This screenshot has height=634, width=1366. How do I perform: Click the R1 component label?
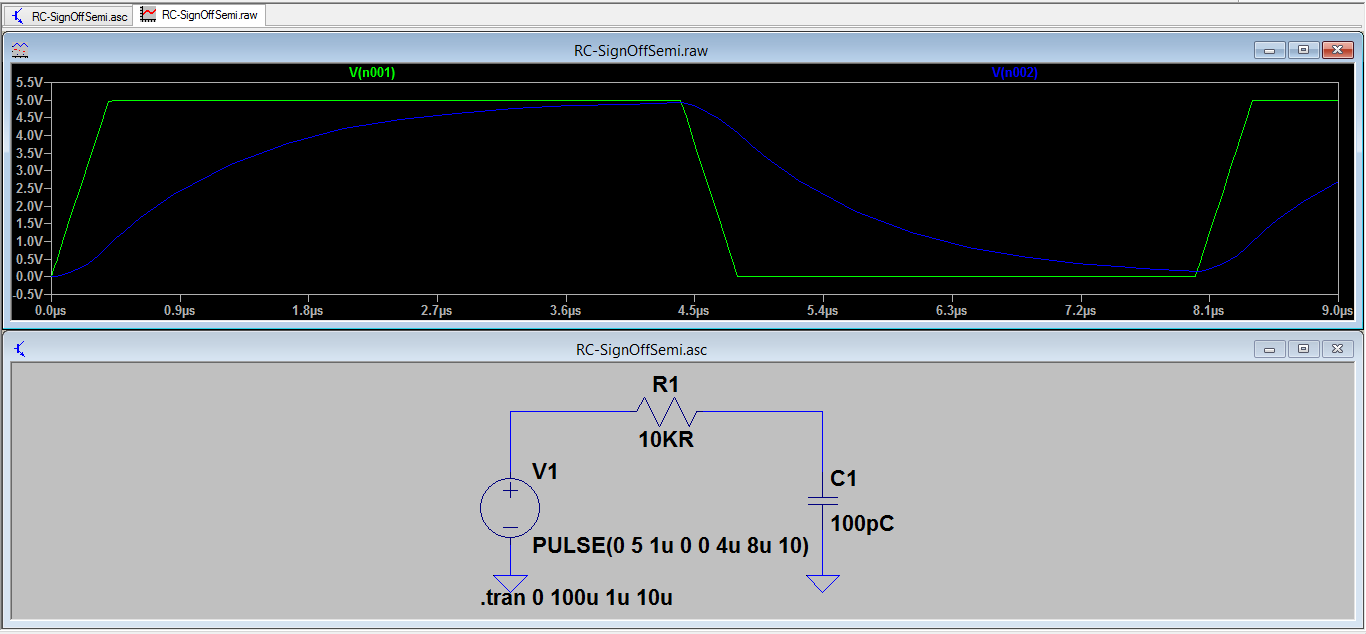666,384
